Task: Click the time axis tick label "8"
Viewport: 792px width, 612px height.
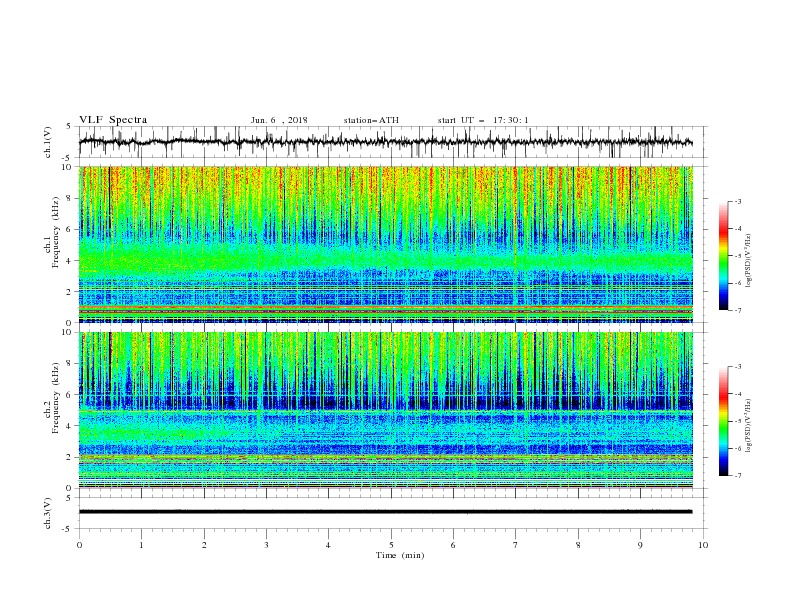Action: (578, 545)
